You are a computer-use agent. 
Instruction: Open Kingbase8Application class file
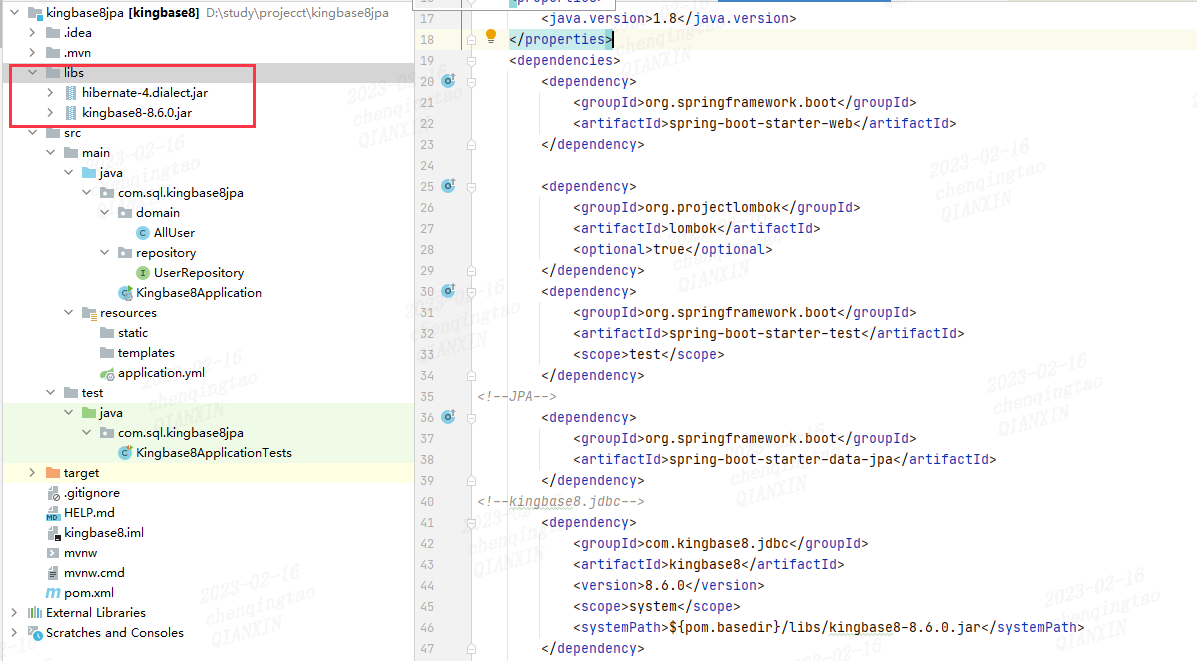coord(198,292)
